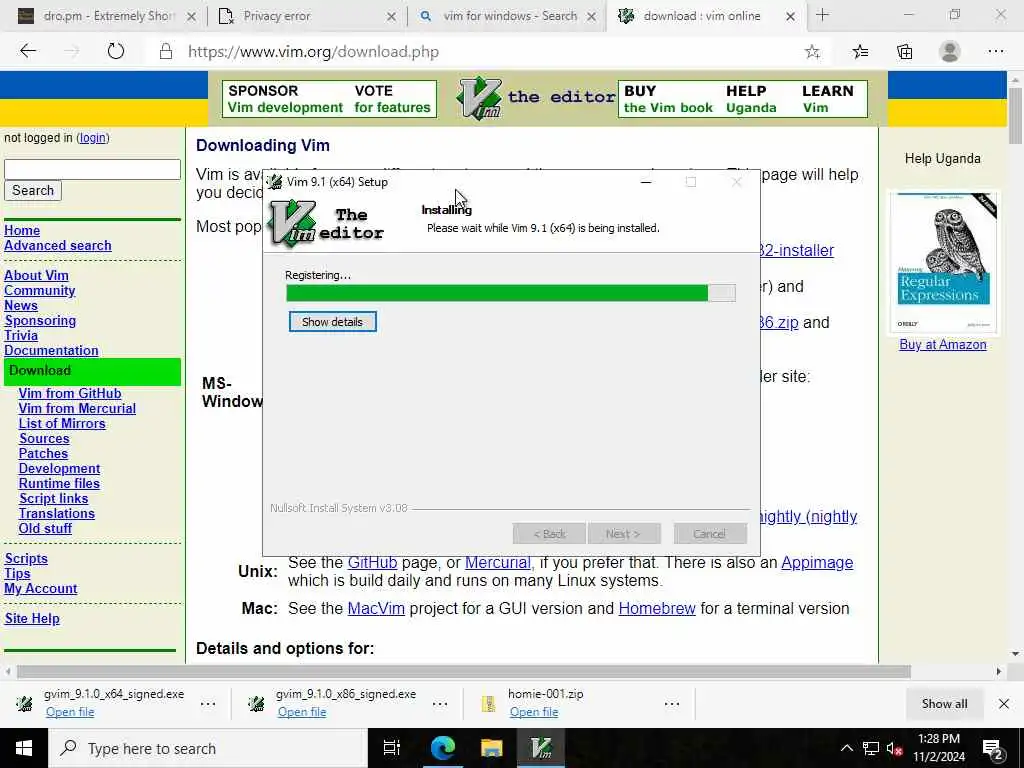The height and width of the screenshot is (768, 1024).
Task: Open the Community sidebar link
Action: tap(39, 291)
